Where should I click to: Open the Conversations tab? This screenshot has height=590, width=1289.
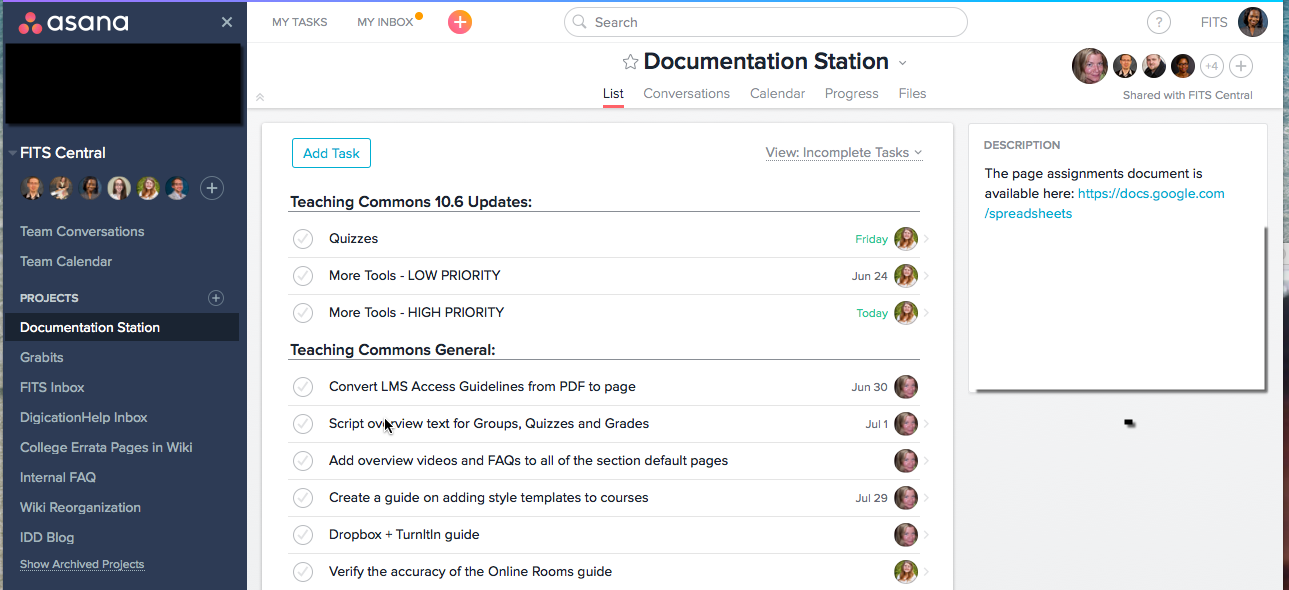[x=686, y=94]
